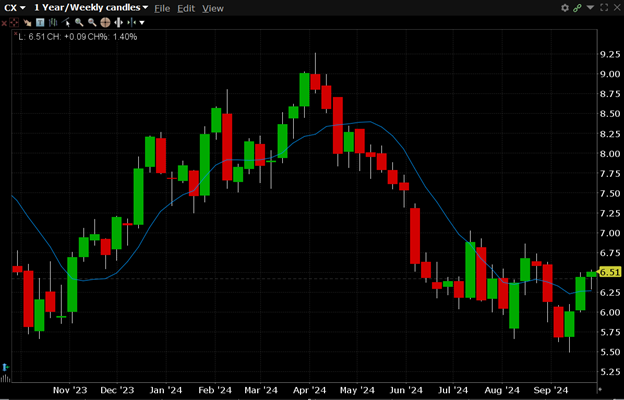This screenshot has height=400, width=624.
Task: Click the horizontal expand bar-spacing icon
Action: 118,23
